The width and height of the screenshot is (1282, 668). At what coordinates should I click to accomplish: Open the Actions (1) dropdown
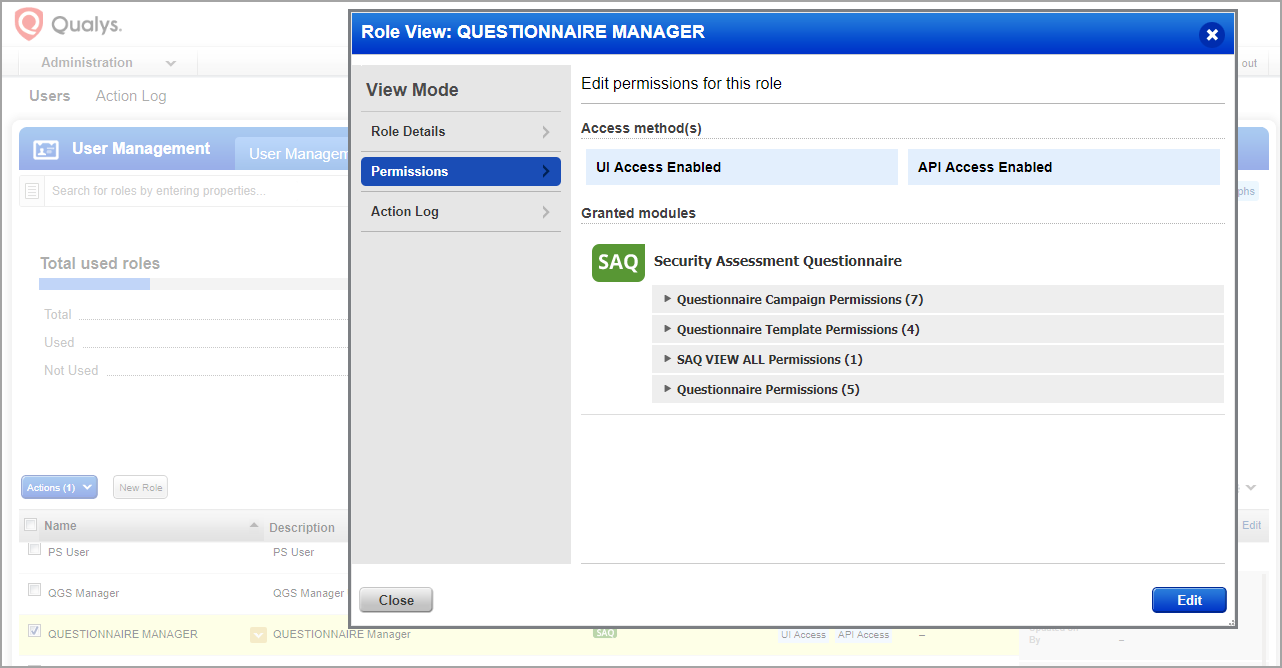[59, 487]
